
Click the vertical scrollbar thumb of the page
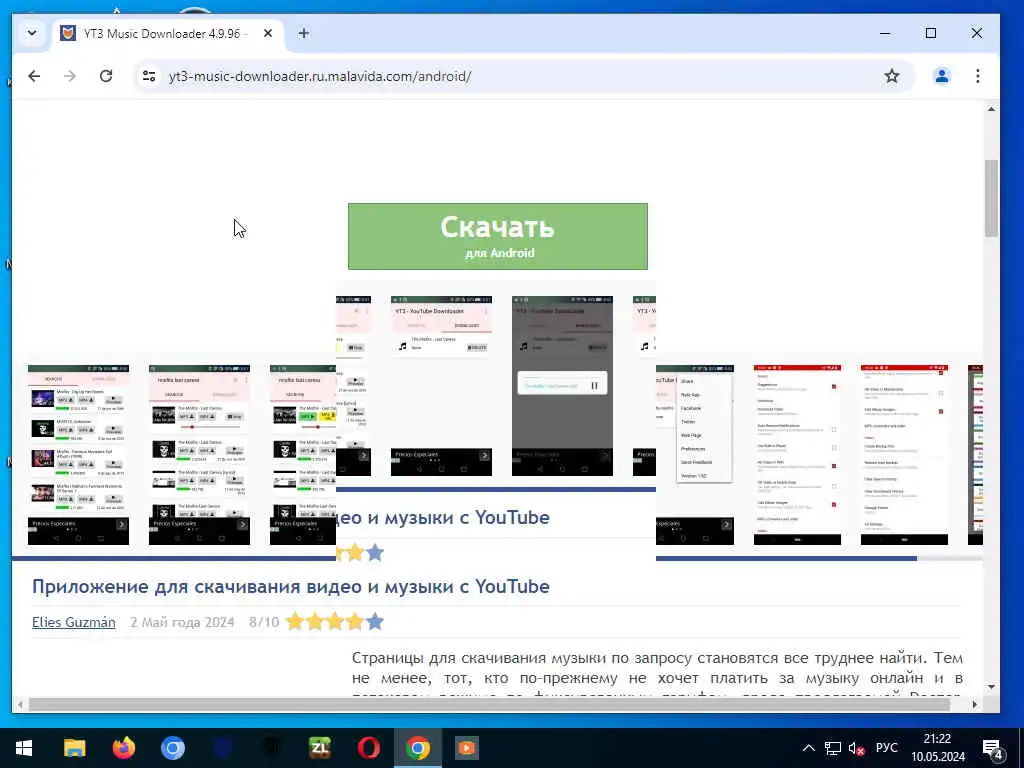[991, 199]
